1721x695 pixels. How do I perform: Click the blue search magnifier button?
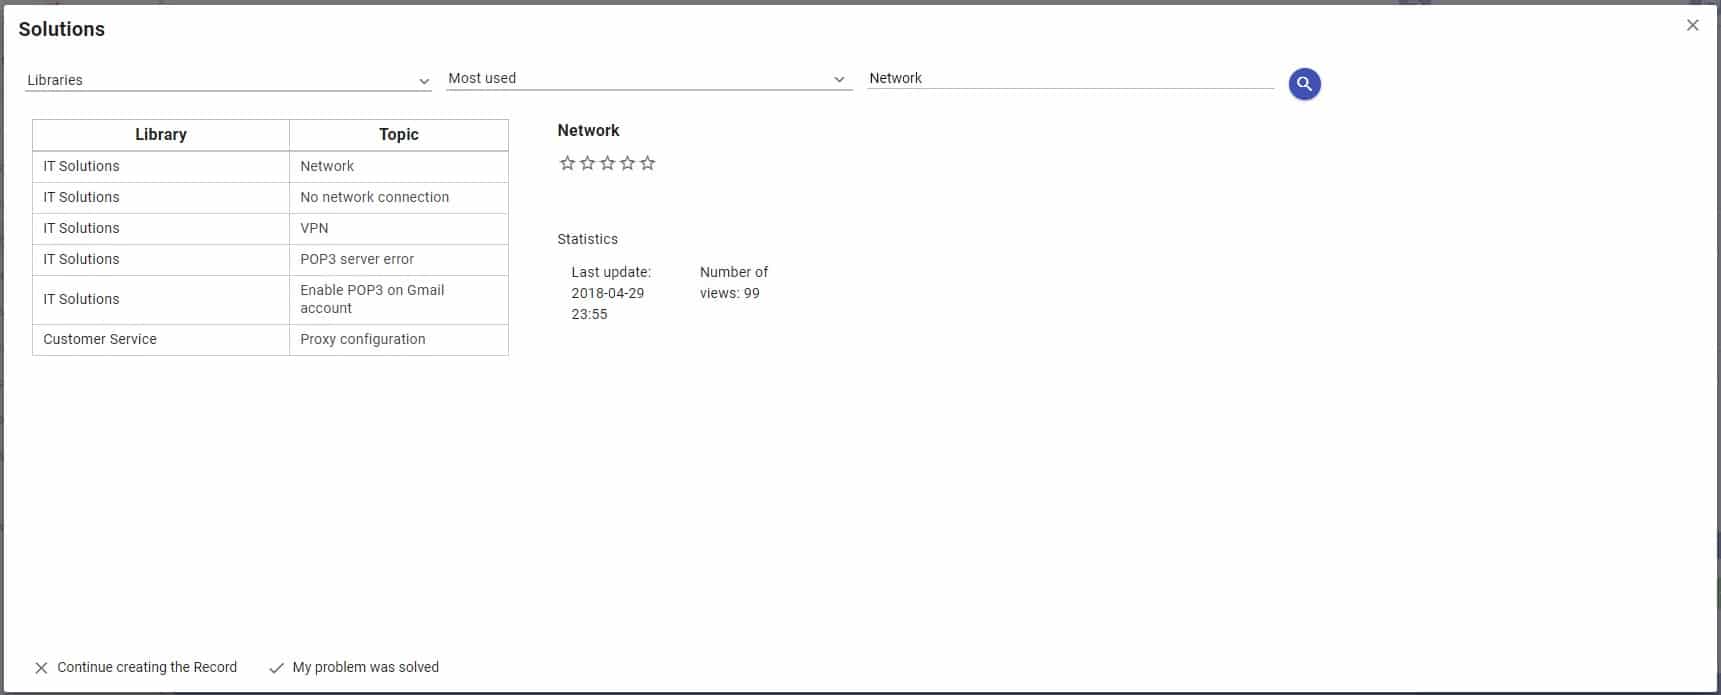[1304, 84]
